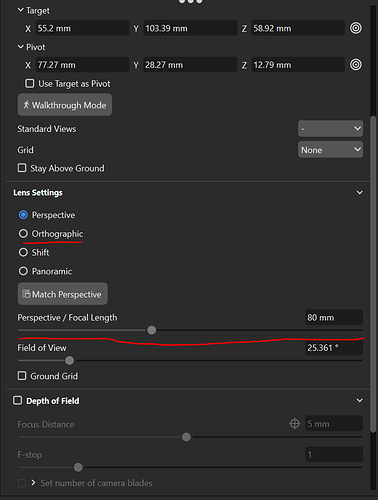Enable Use Target as Pivot checkbox
This screenshot has height=500, width=378.
30,83
